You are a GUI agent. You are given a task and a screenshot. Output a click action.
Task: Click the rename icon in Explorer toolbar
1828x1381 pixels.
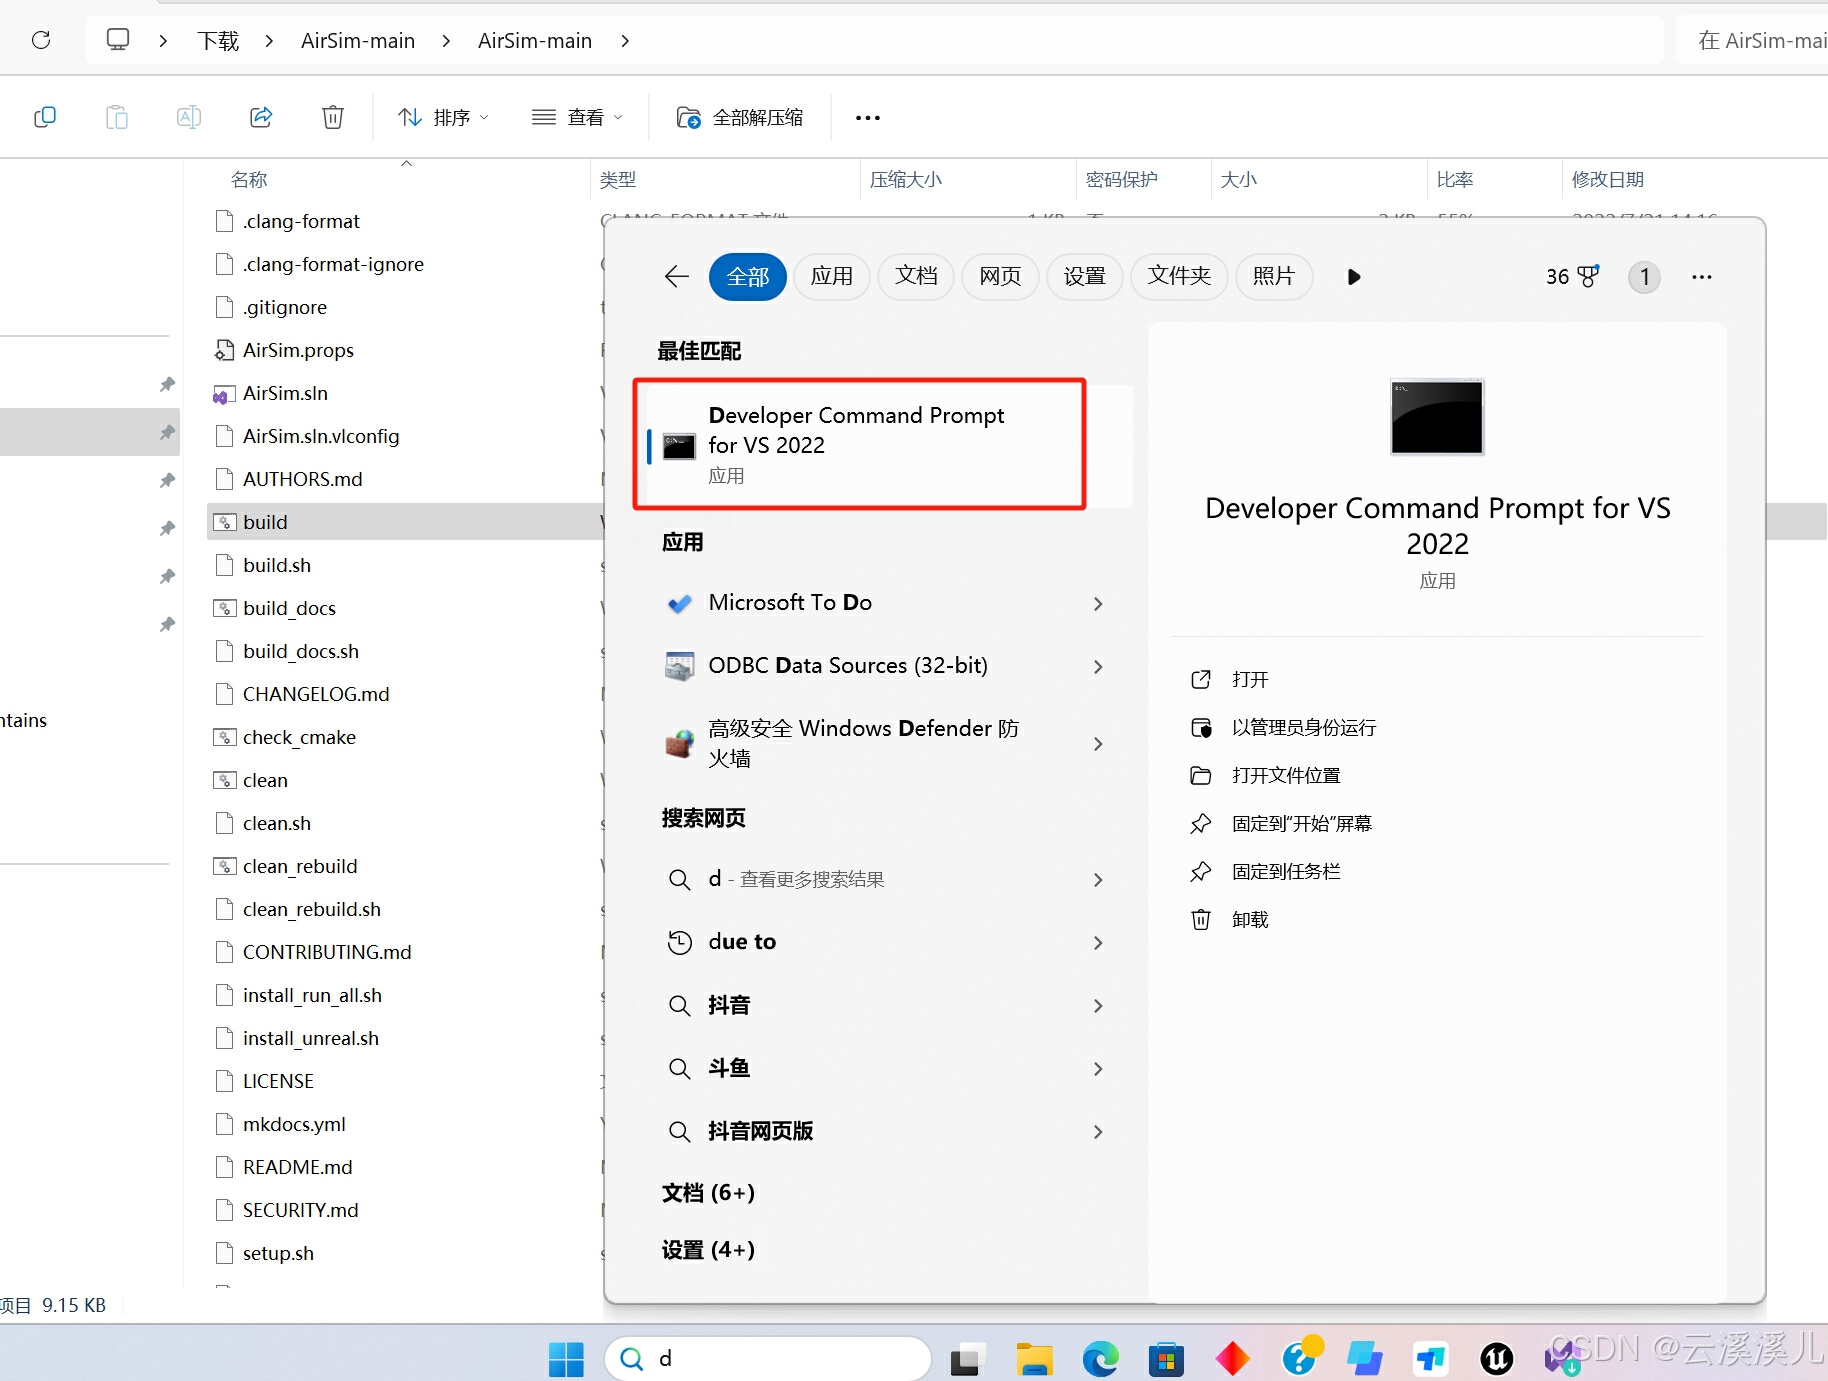click(x=189, y=117)
